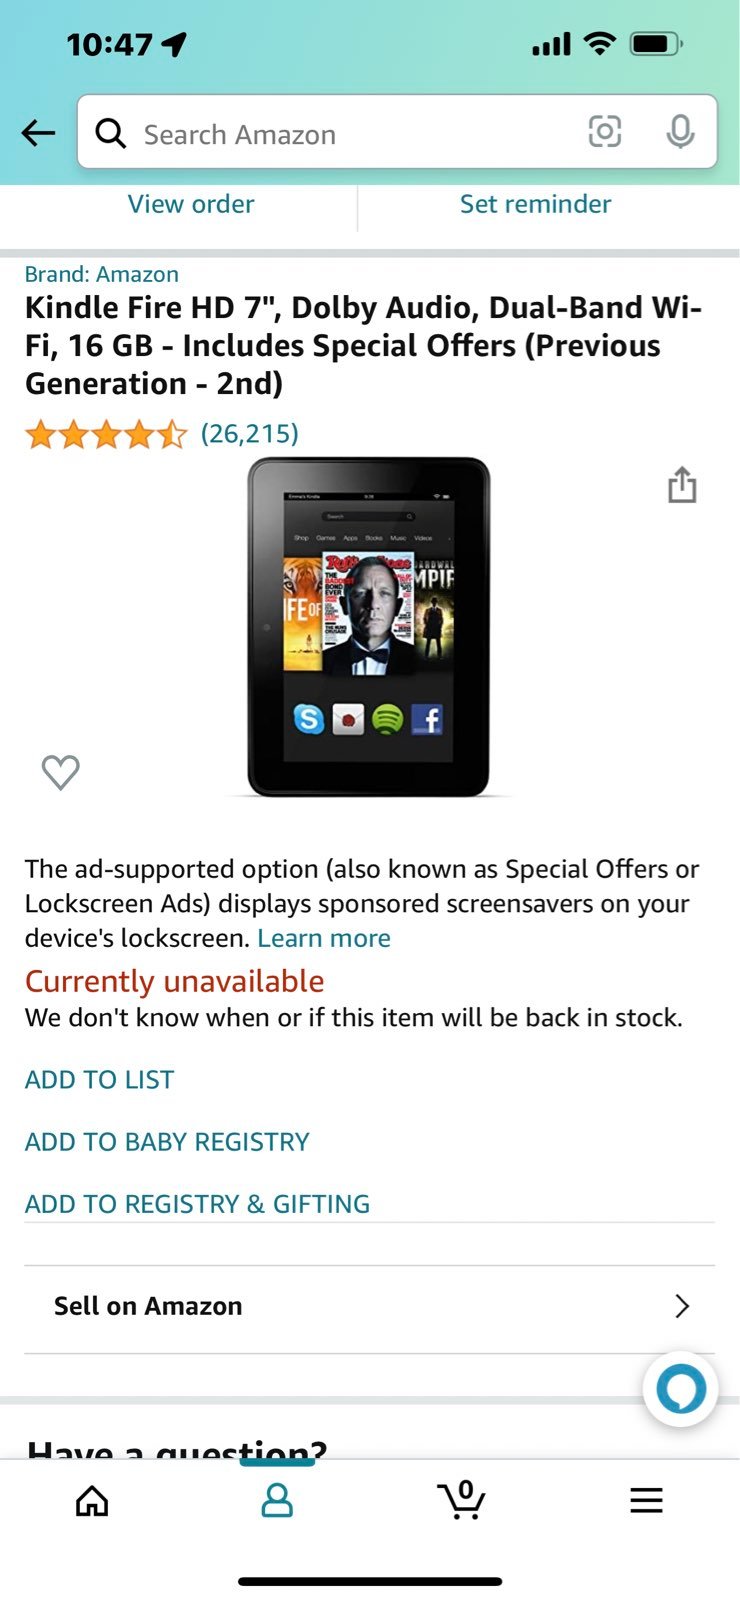Open the shopping cart icon
Viewport: 740px width, 1600px height.
[461, 1499]
